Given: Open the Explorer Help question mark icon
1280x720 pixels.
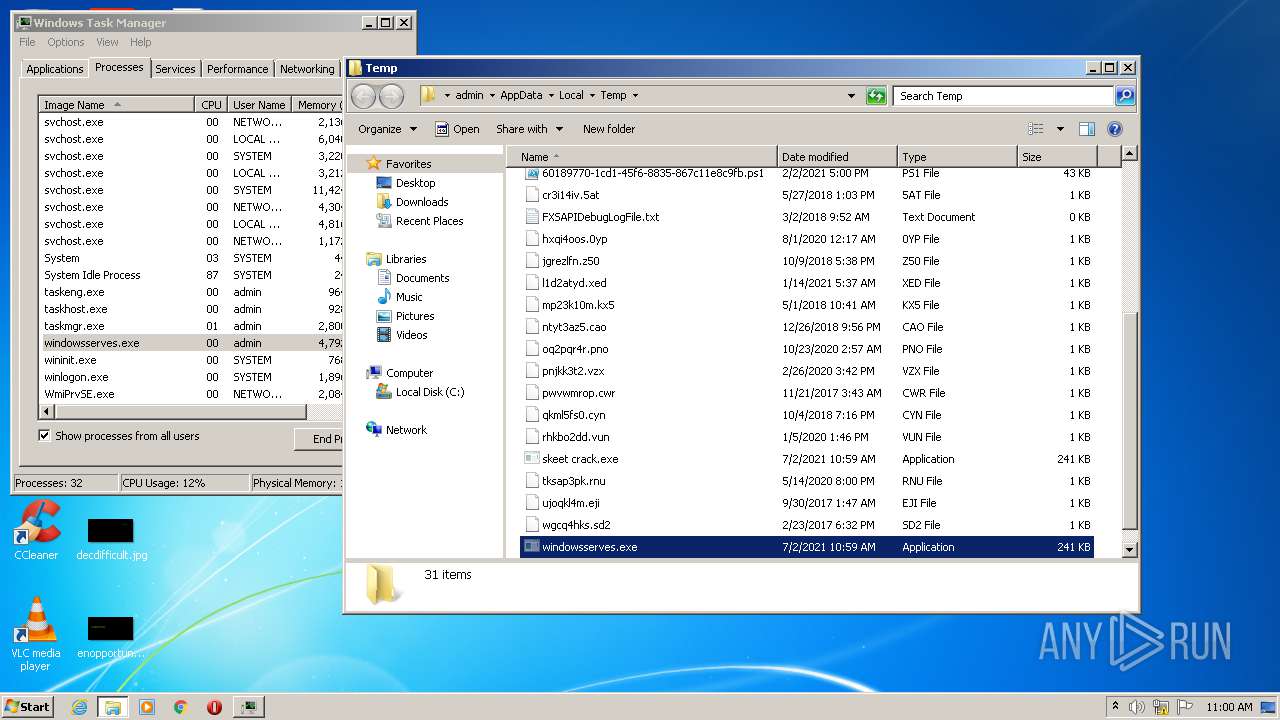Looking at the screenshot, I should point(1115,129).
